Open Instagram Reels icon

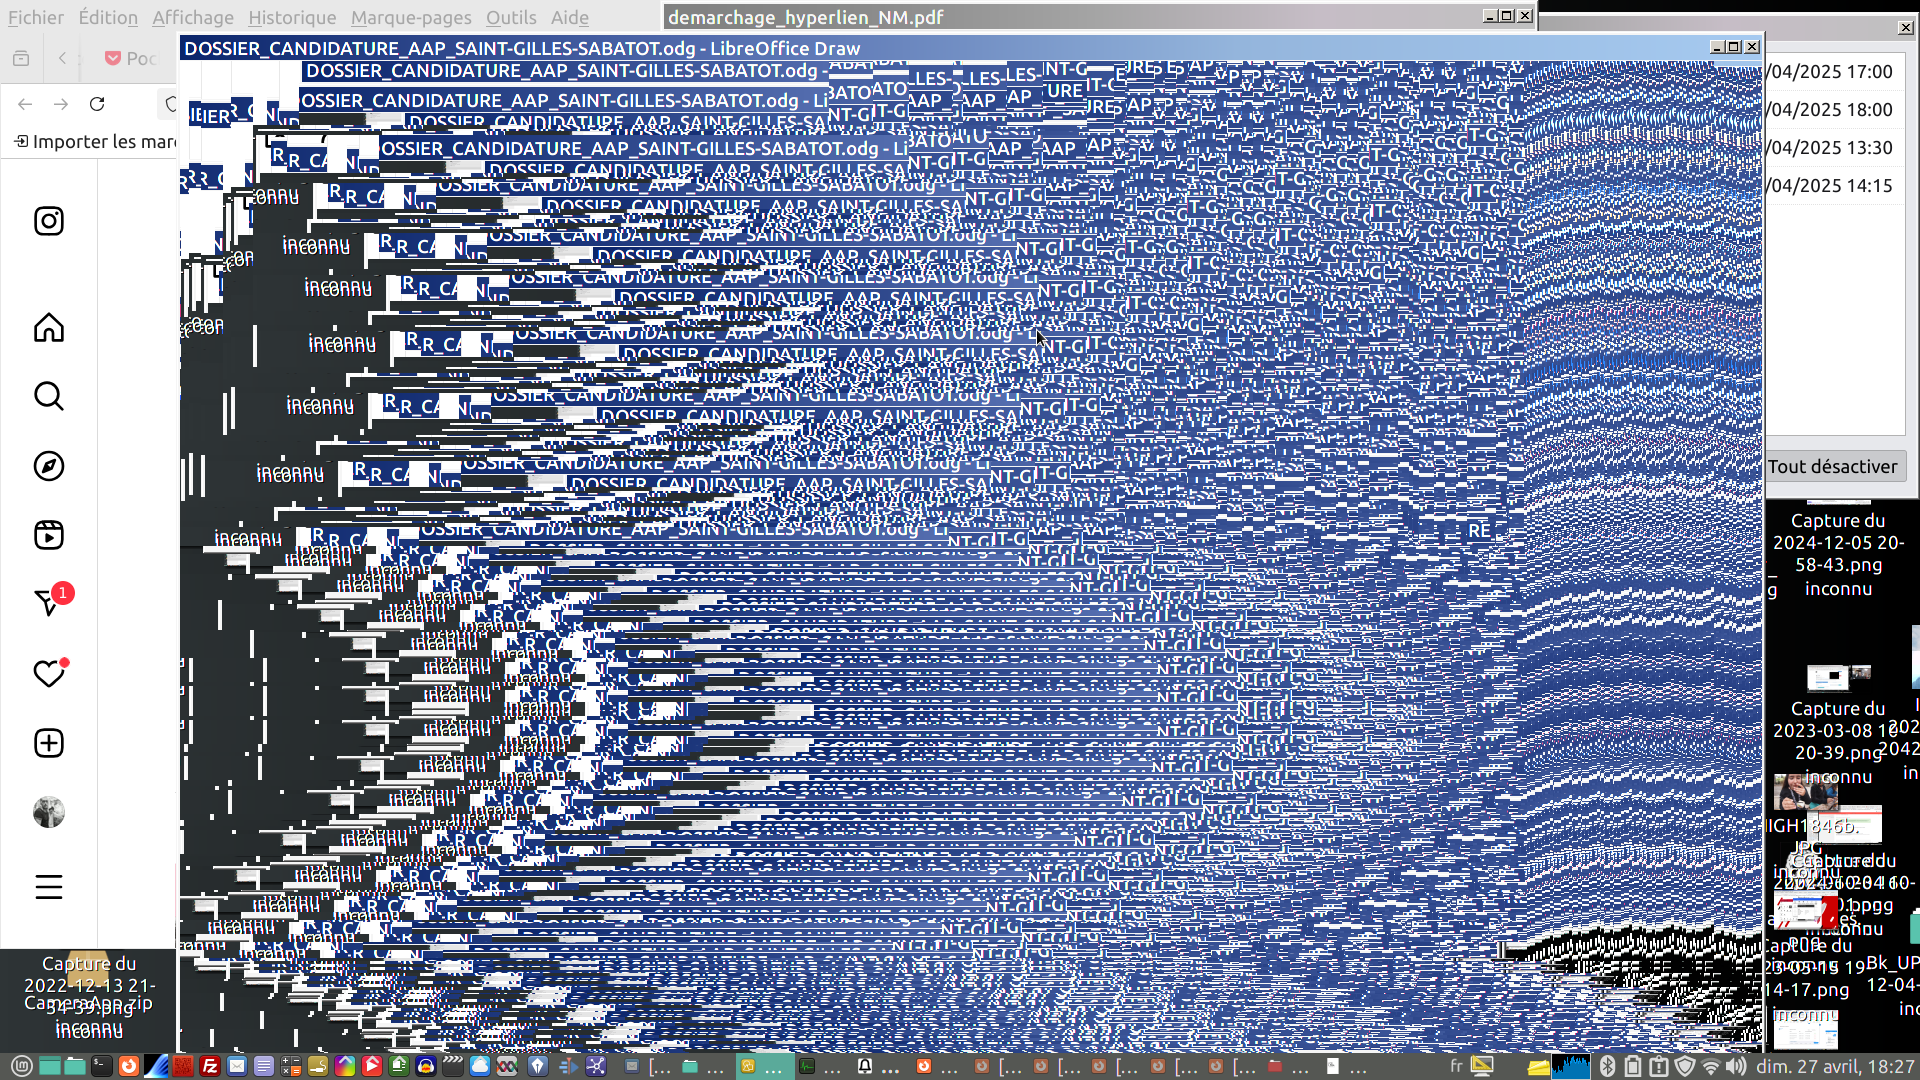click(48, 535)
